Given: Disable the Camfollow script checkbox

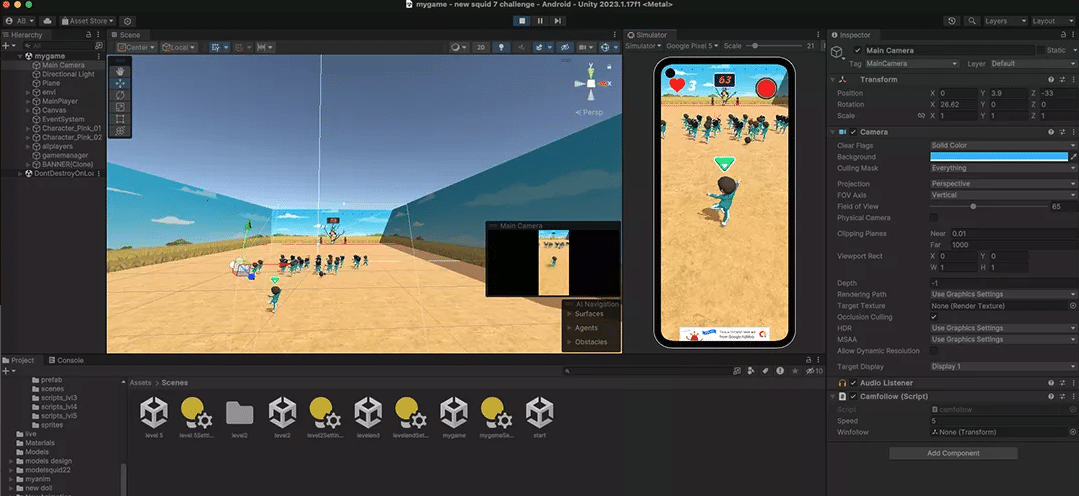Looking at the screenshot, I should point(853,396).
